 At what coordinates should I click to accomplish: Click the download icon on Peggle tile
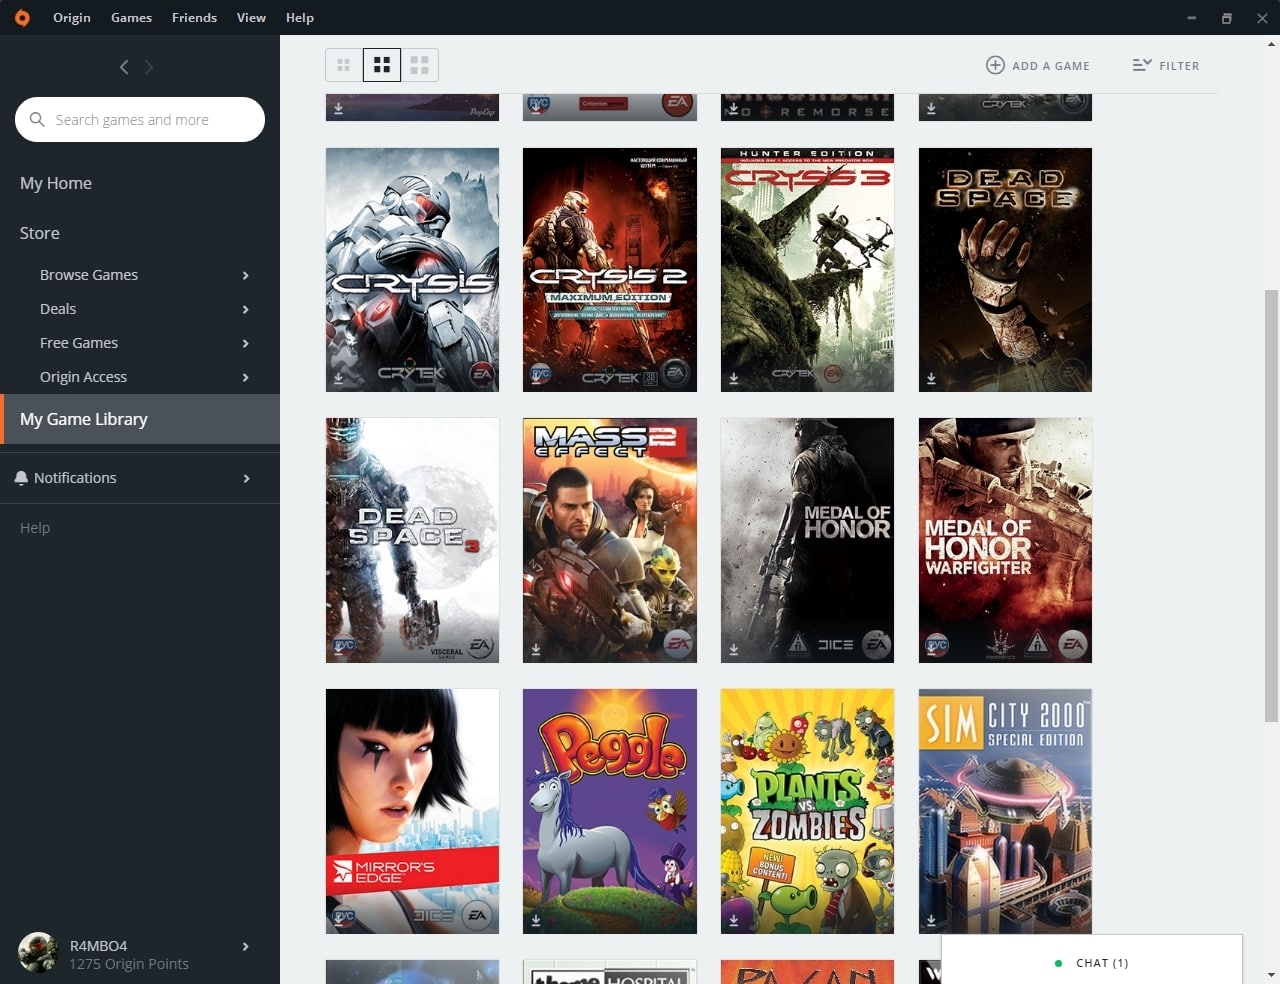536,920
